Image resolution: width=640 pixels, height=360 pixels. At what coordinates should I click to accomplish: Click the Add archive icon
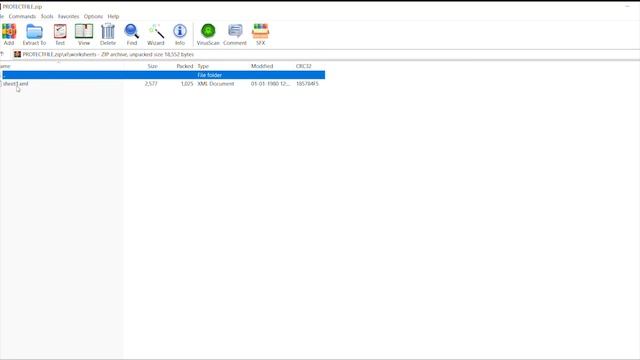pos(9,34)
